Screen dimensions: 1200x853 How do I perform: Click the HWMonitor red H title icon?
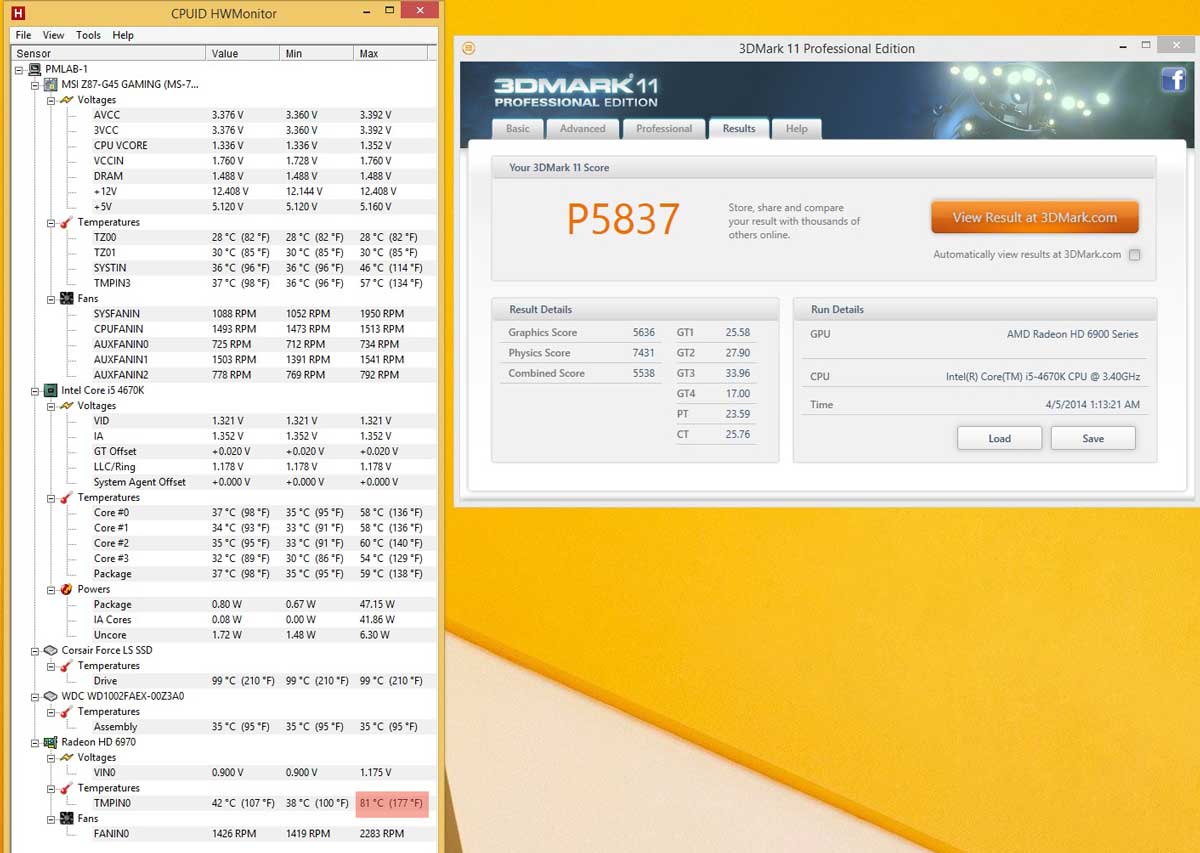point(17,14)
